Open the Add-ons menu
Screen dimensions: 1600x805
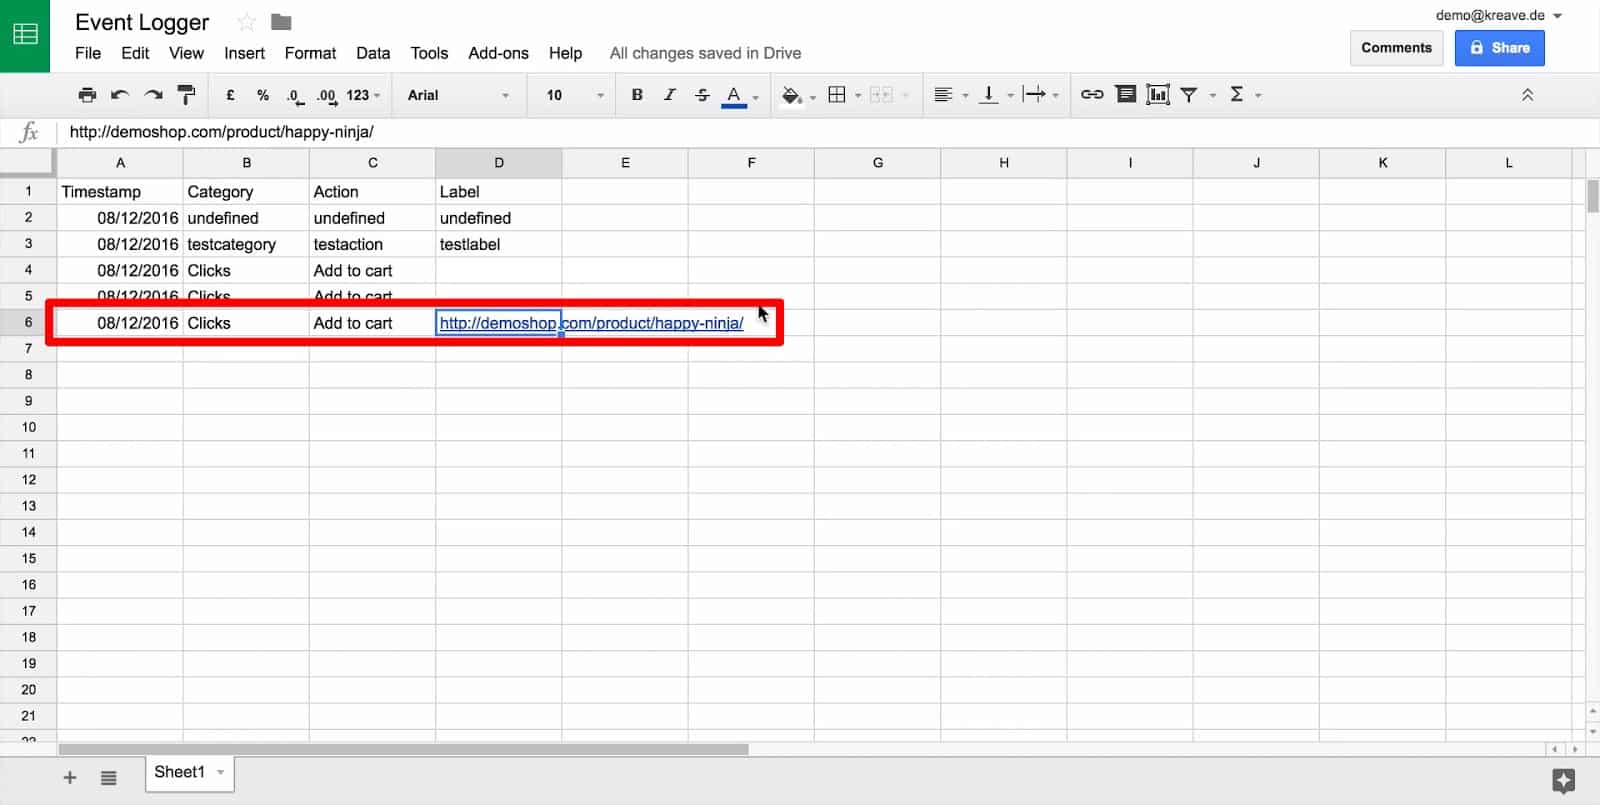[498, 53]
